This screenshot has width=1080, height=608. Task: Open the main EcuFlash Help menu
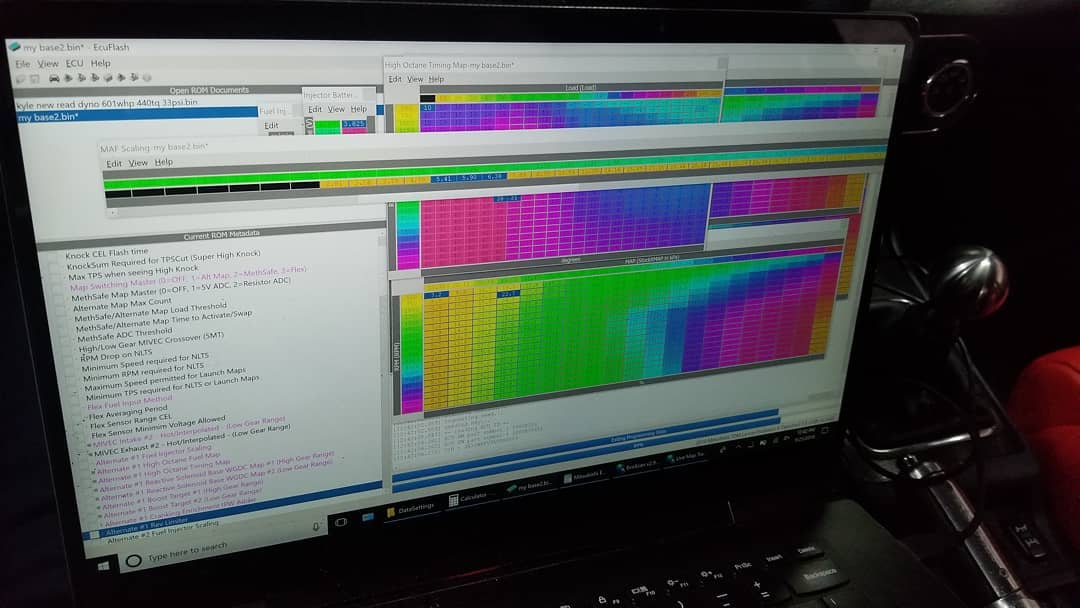tap(101, 63)
